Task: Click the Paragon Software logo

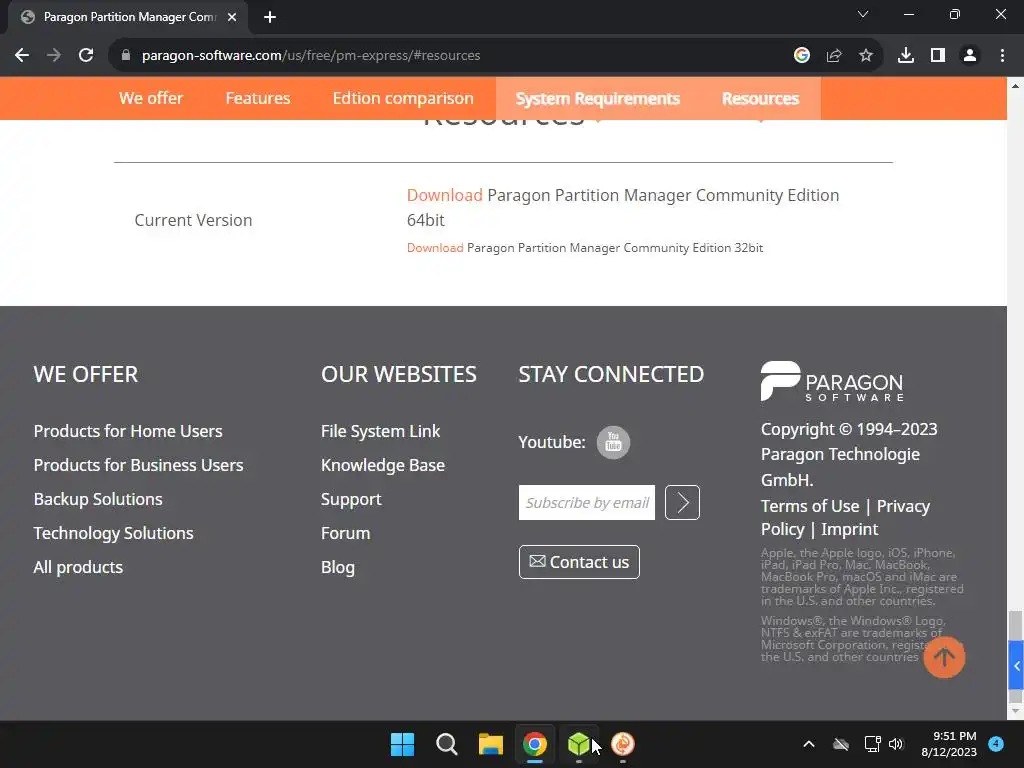Action: pos(832,381)
